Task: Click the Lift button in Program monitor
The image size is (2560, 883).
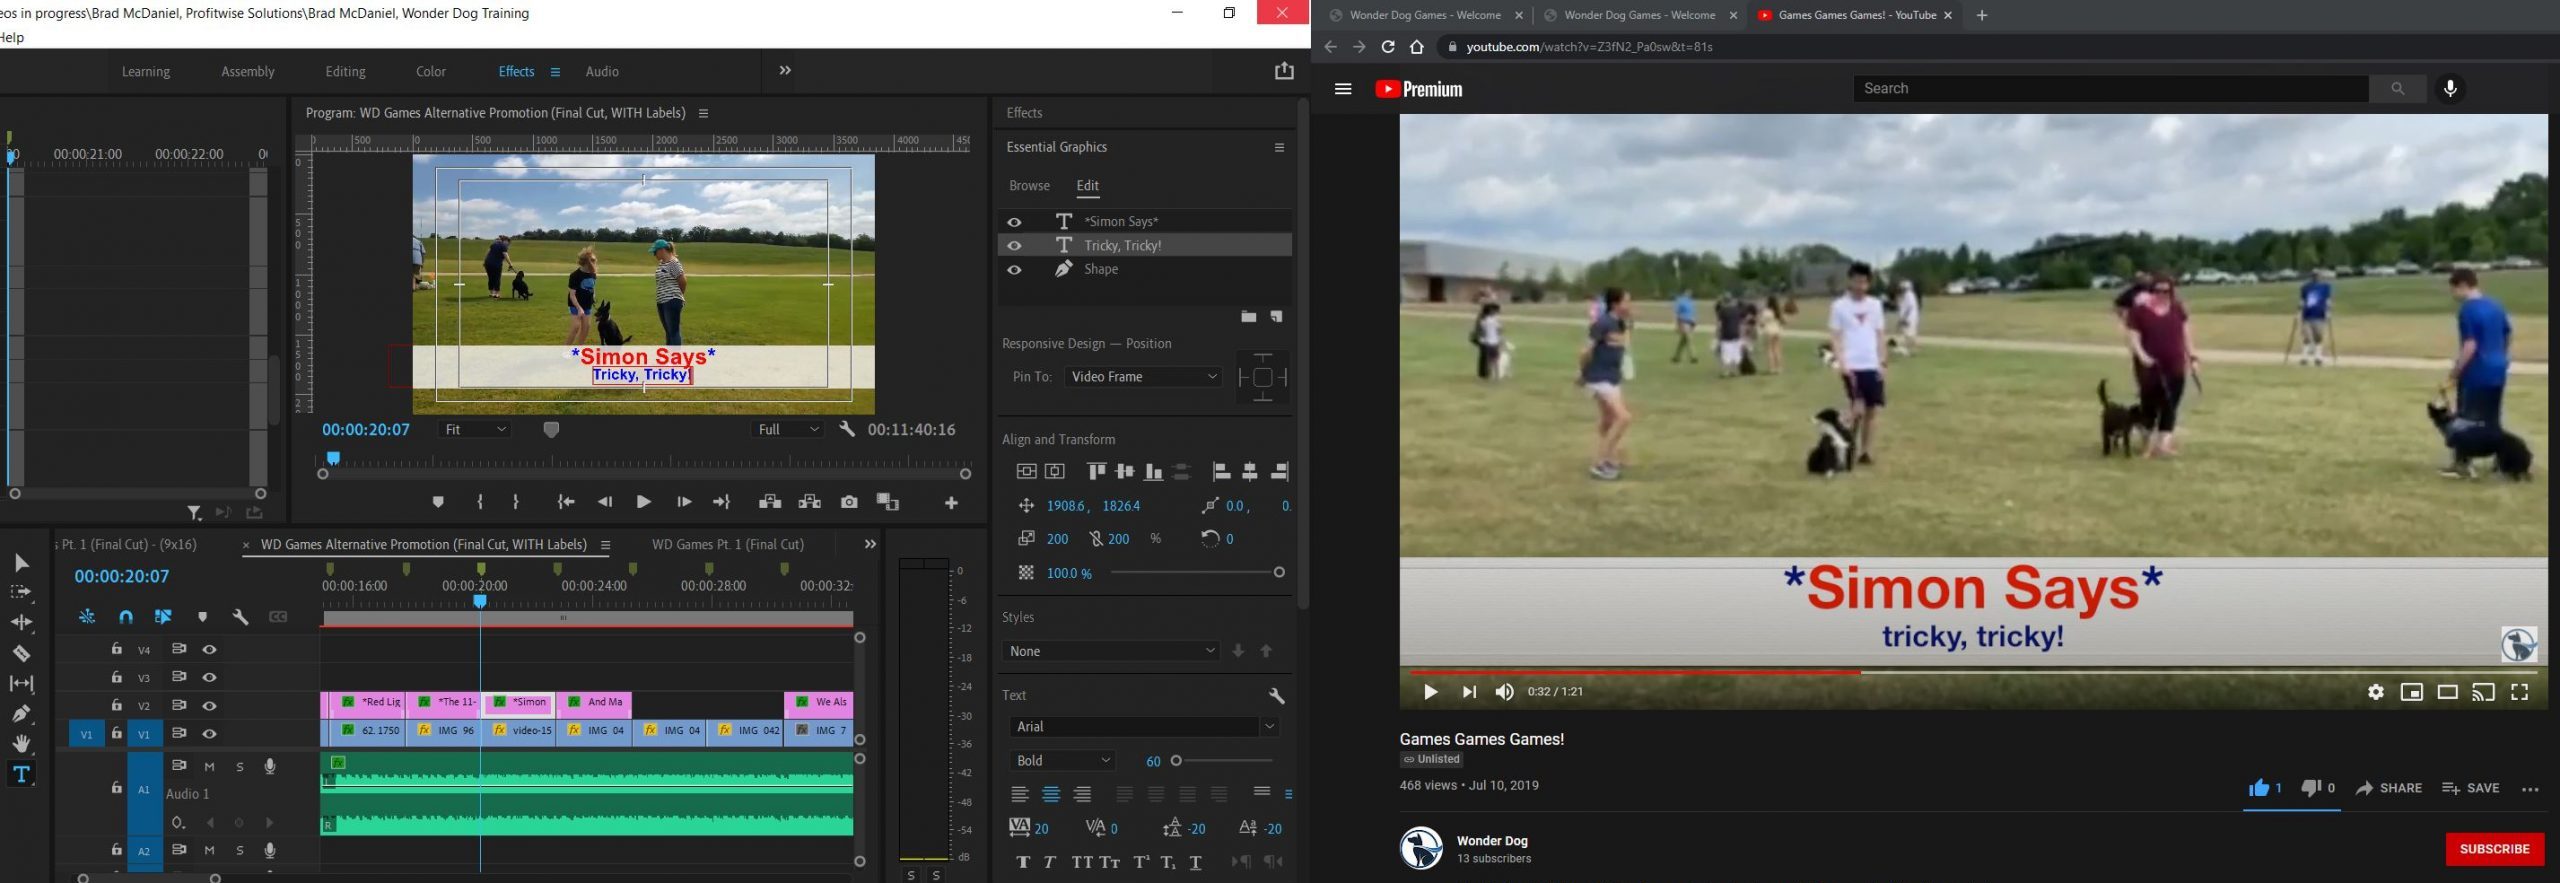Action: 770,502
